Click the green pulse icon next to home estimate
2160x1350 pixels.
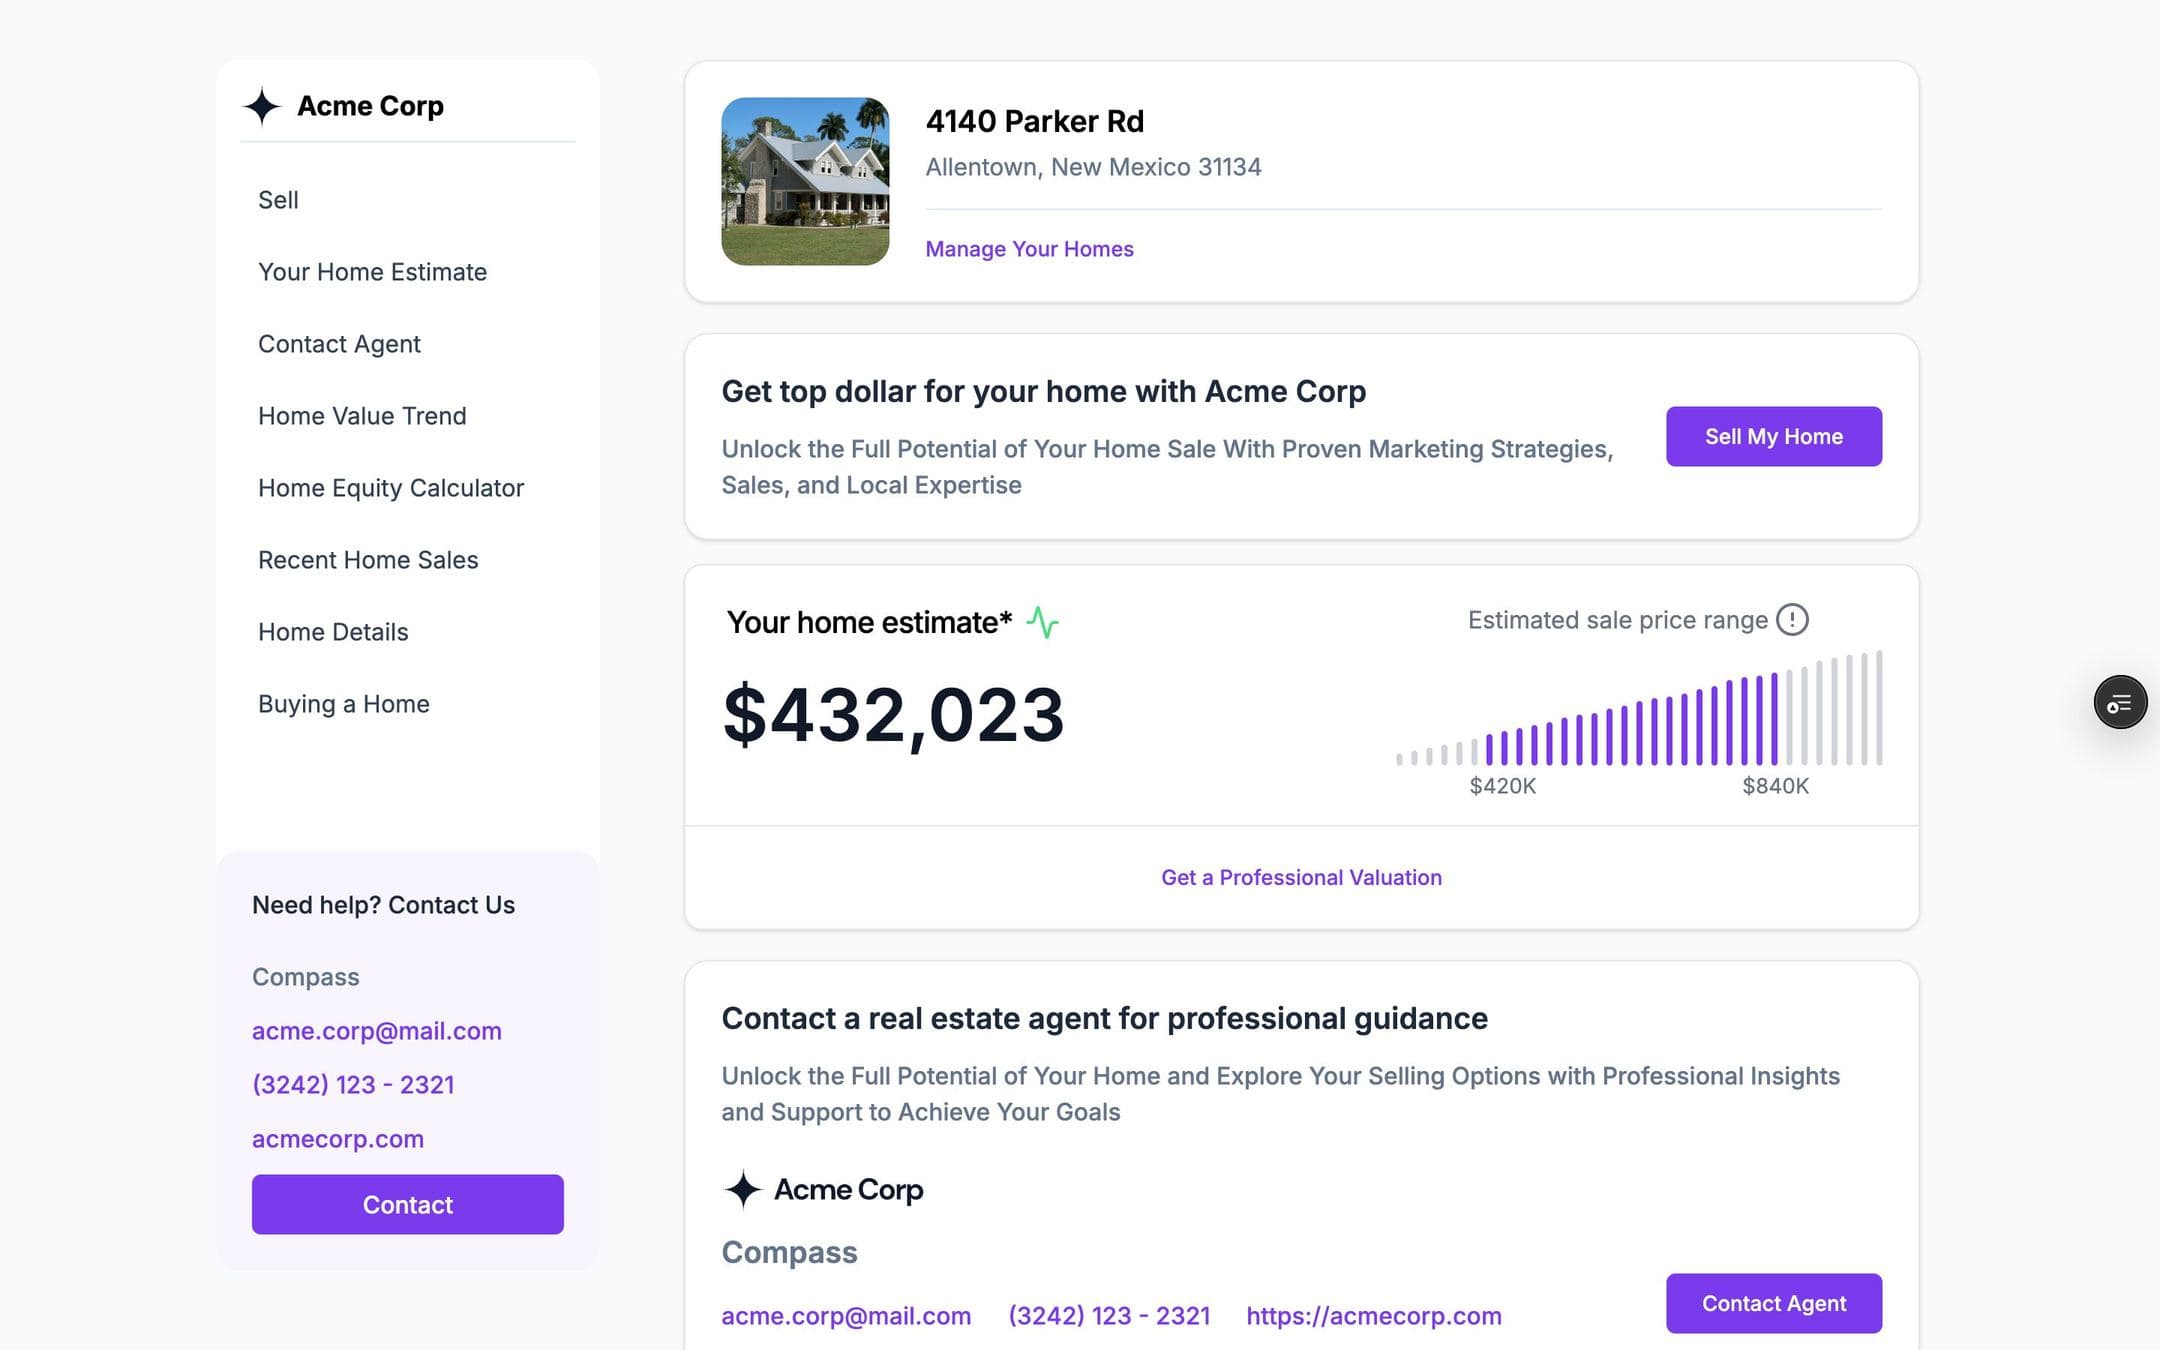click(x=1042, y=622)
